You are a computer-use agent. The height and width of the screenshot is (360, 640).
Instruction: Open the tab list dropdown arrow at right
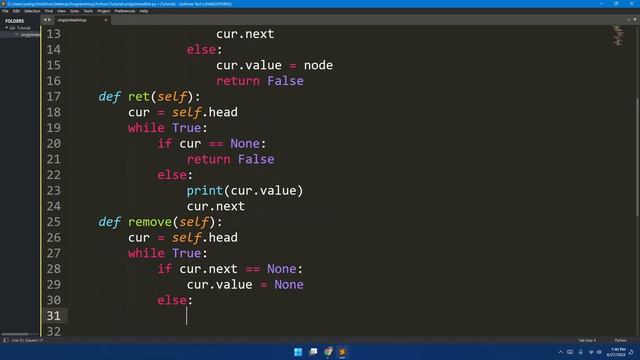pos(635,20)
